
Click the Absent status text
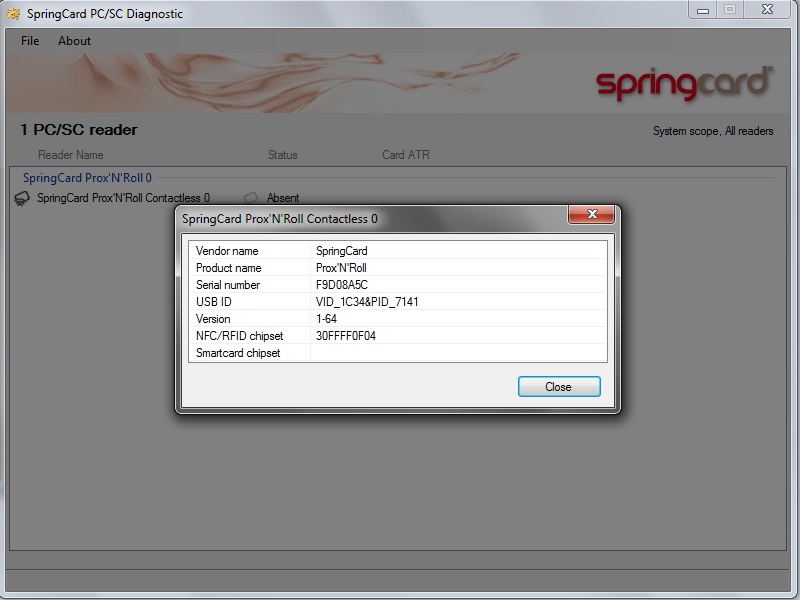(x=283, y=198)
